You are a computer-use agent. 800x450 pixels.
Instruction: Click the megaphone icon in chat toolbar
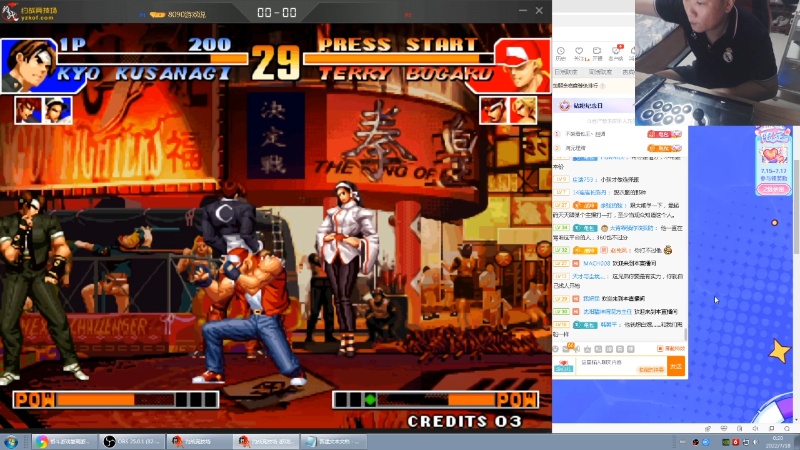[x=577, y=349]
